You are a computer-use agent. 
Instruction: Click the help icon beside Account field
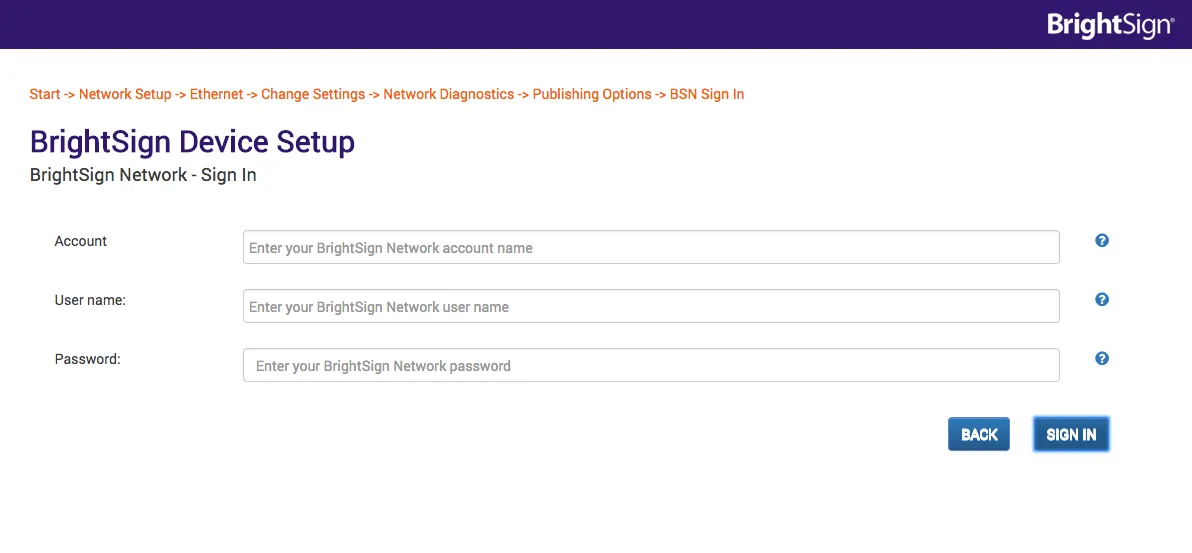coord(1102,241)
